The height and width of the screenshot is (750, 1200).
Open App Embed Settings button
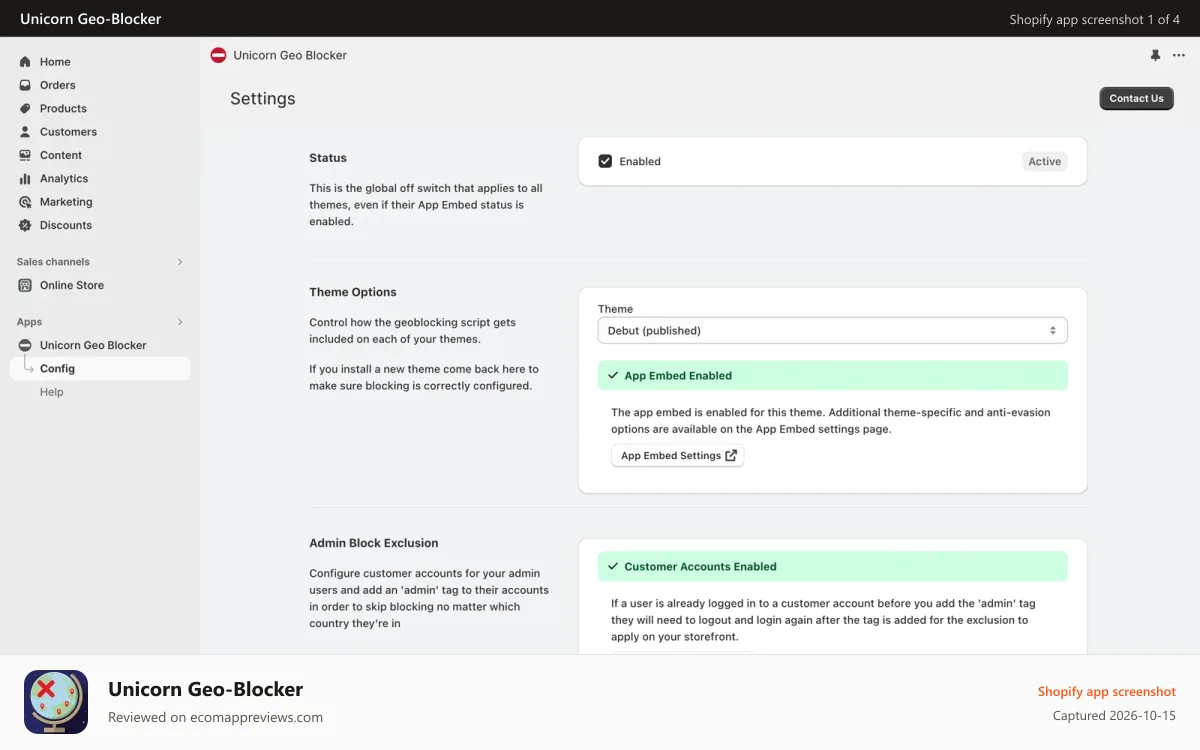point(678,455)
